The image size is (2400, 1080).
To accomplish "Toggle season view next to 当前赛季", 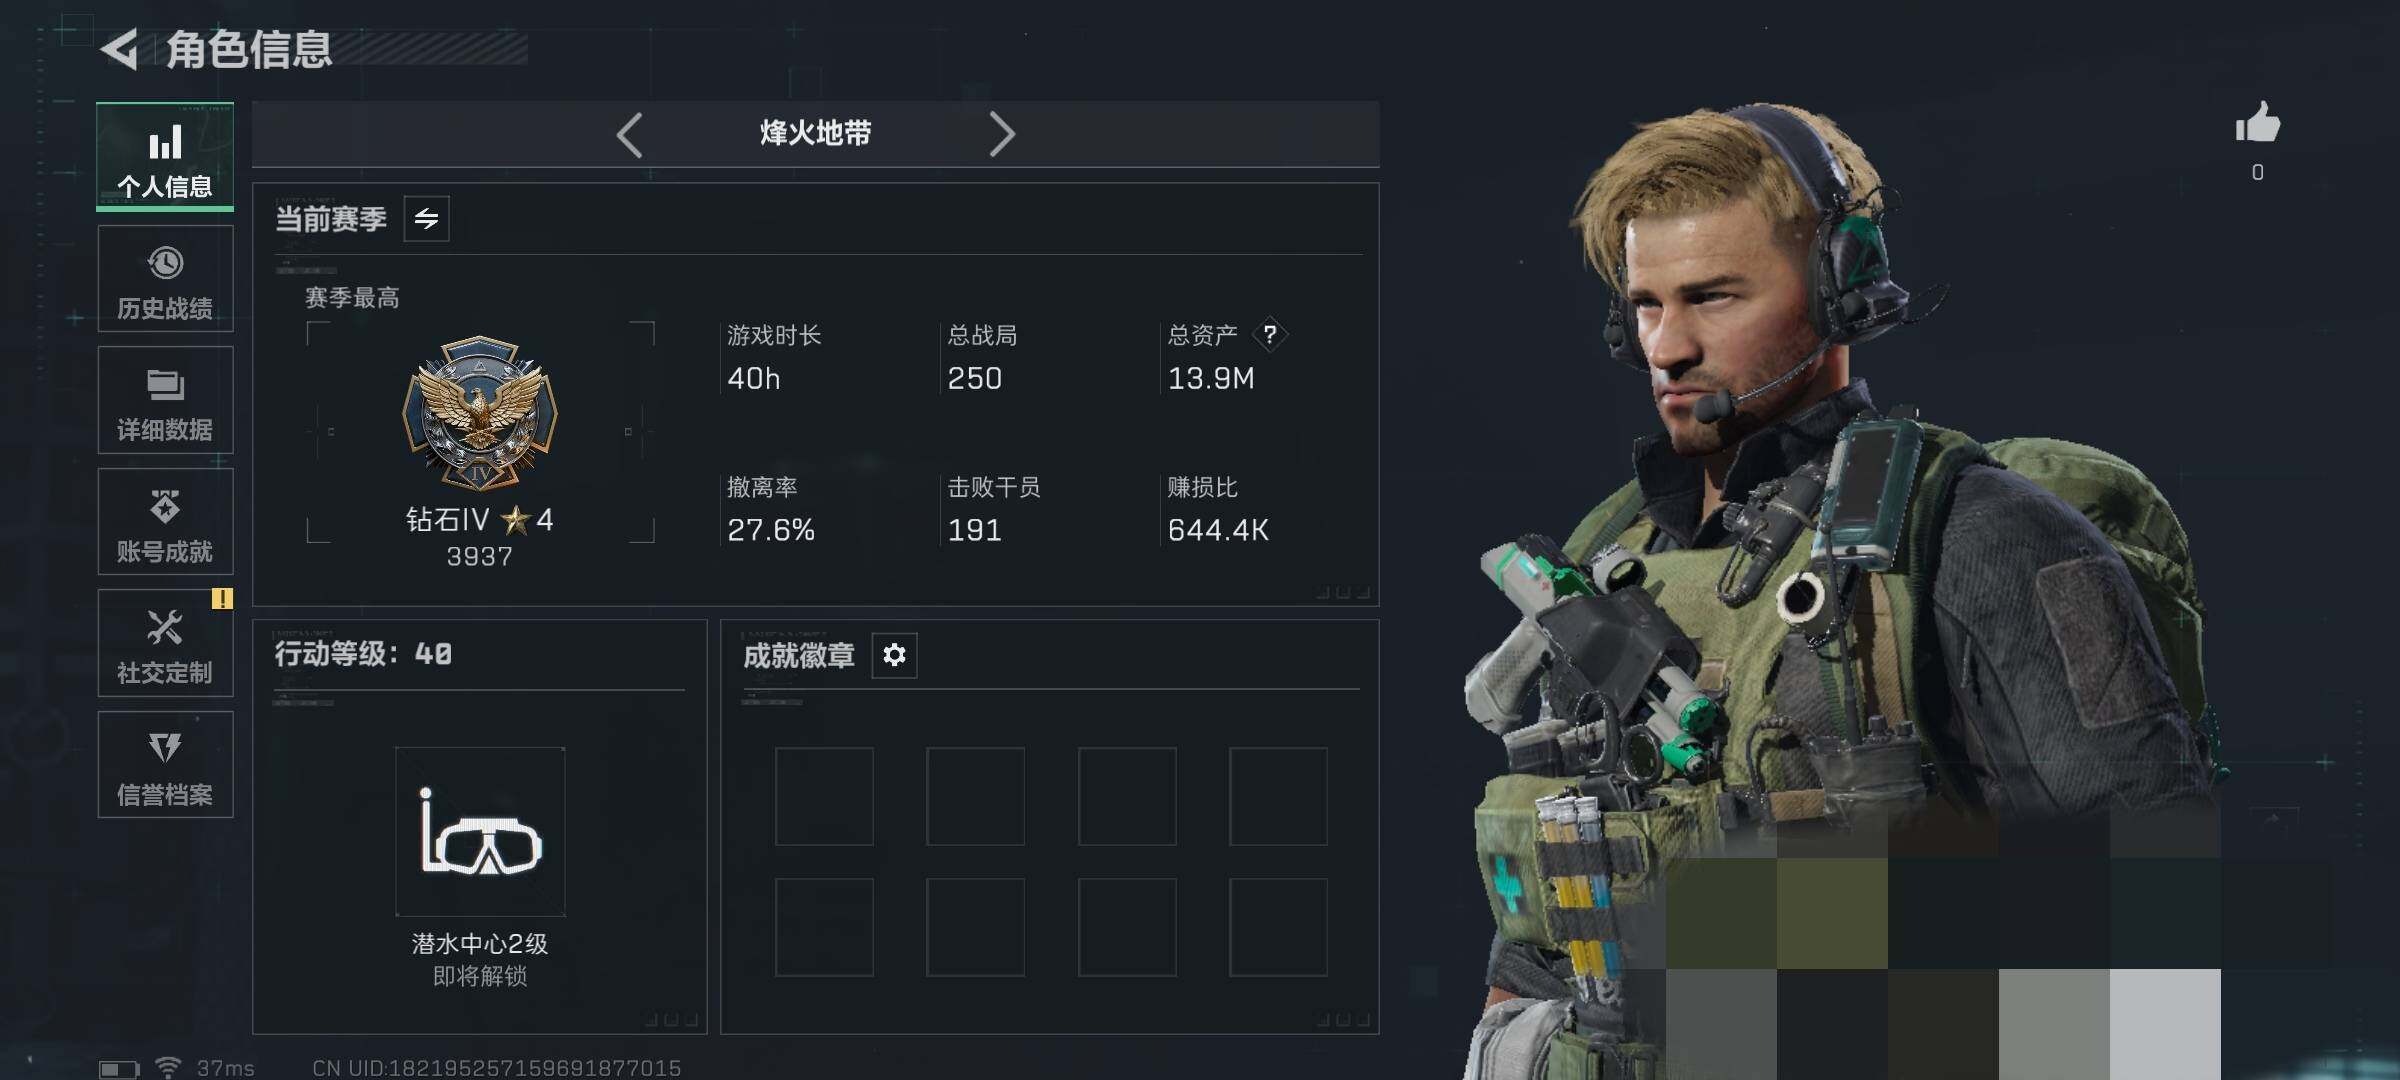I will click(x=427, y=219).
